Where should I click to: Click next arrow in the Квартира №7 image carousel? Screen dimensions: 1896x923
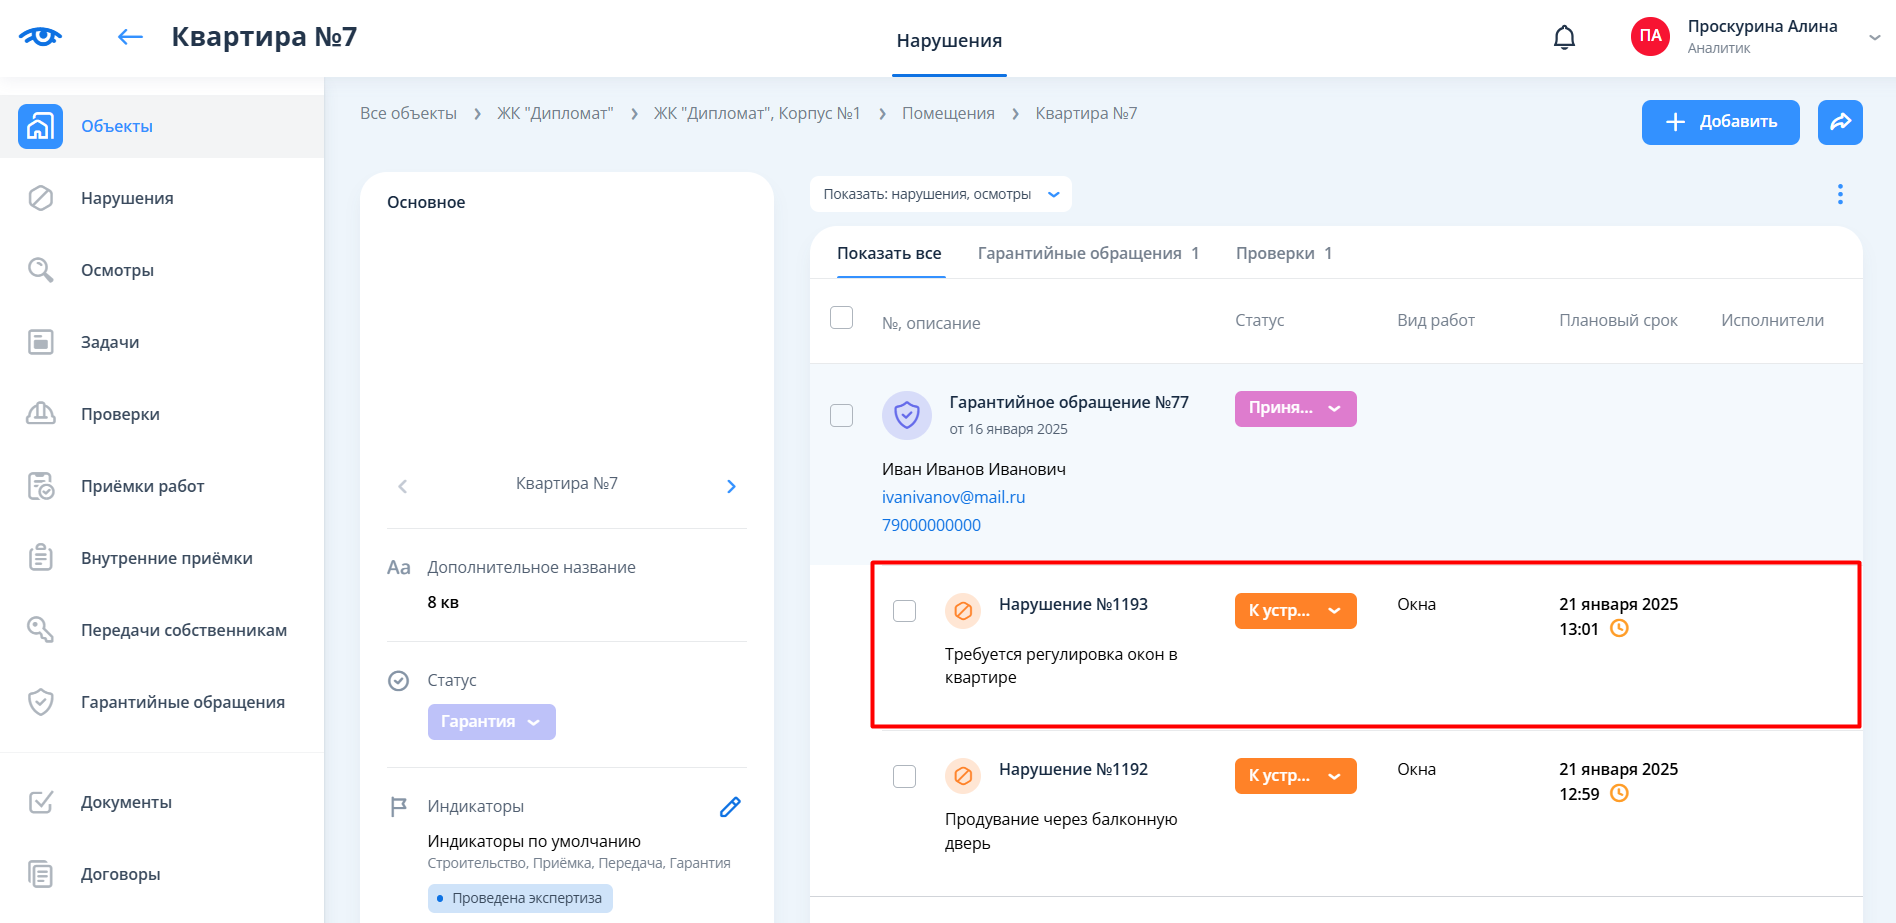click(731, 486)
